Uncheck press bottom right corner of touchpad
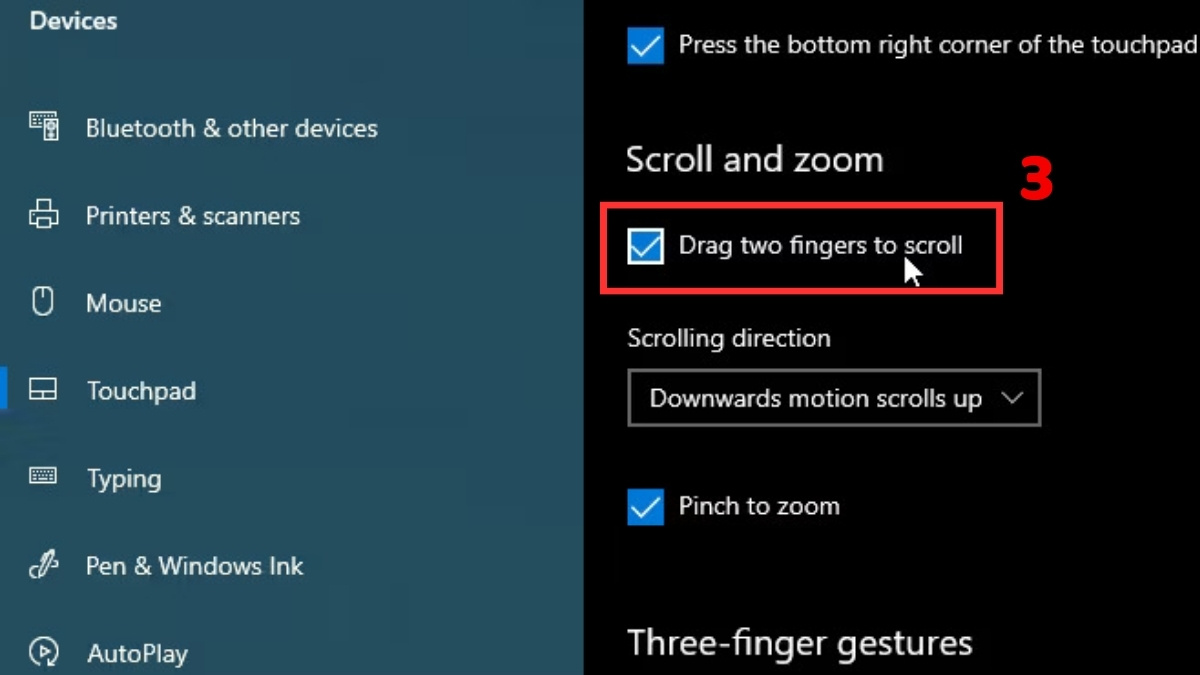This screenshot has height=675, width=1200. (645, 45)
